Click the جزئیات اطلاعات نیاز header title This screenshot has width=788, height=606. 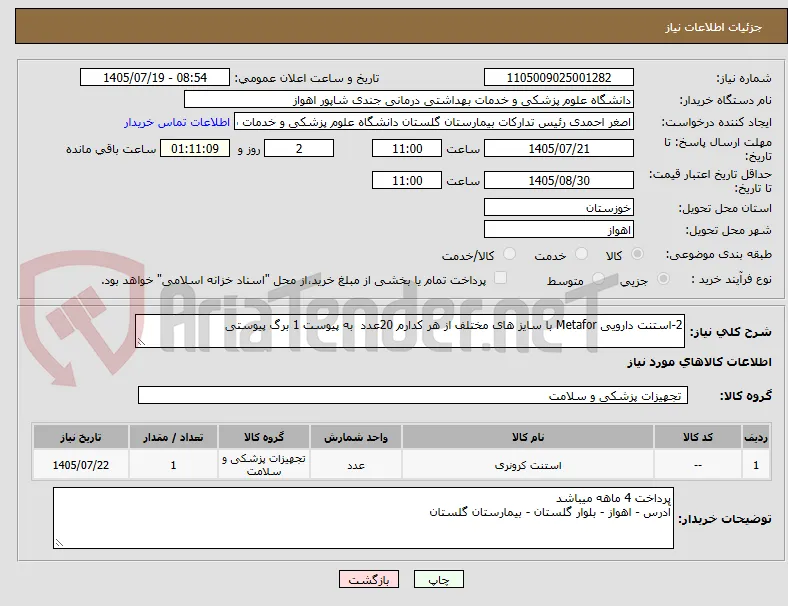[714, 27]
